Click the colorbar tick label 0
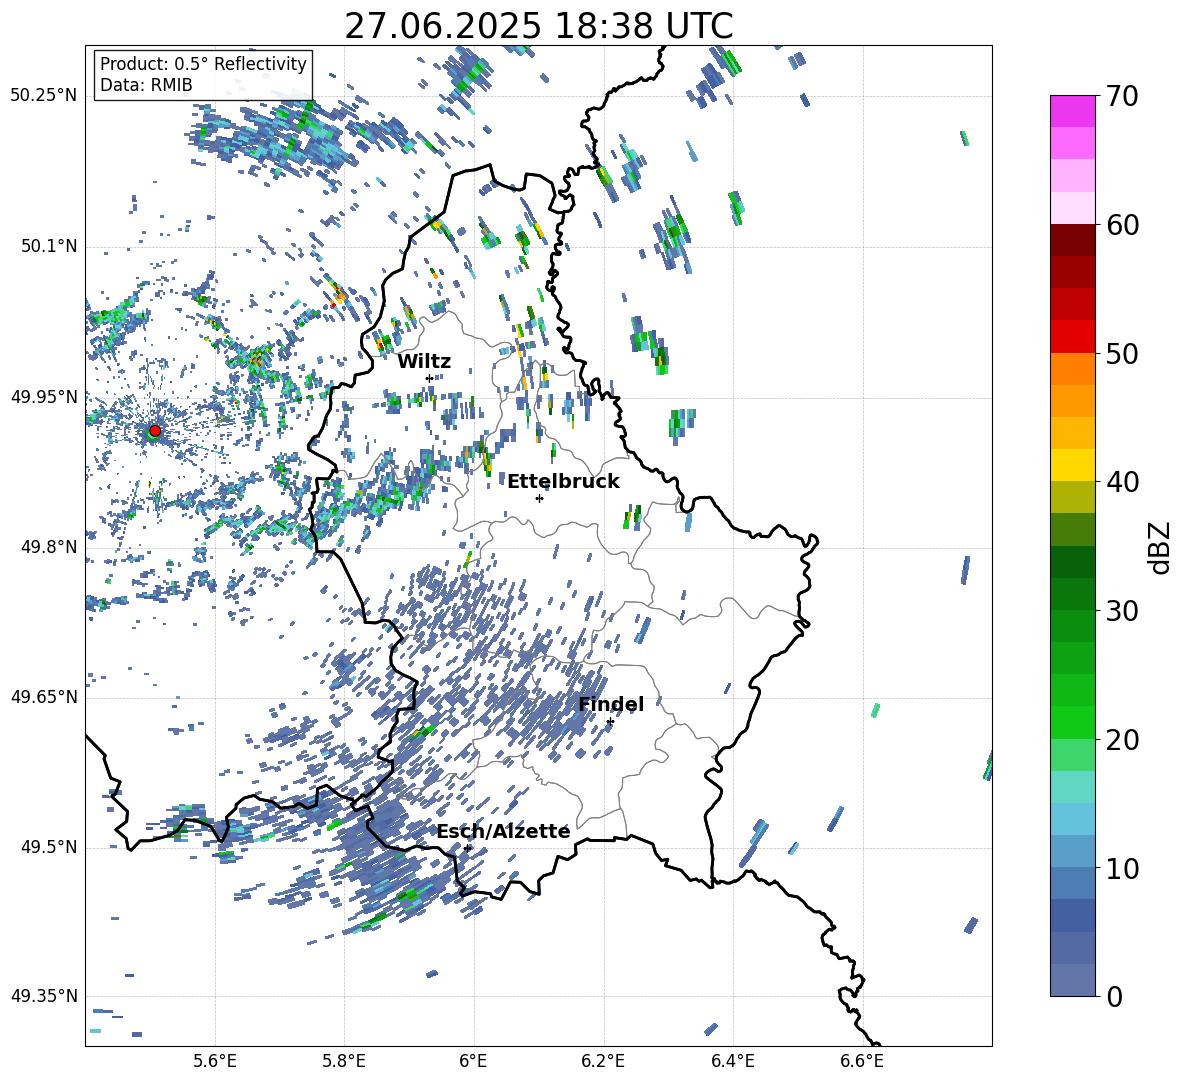 (1114, 996)
